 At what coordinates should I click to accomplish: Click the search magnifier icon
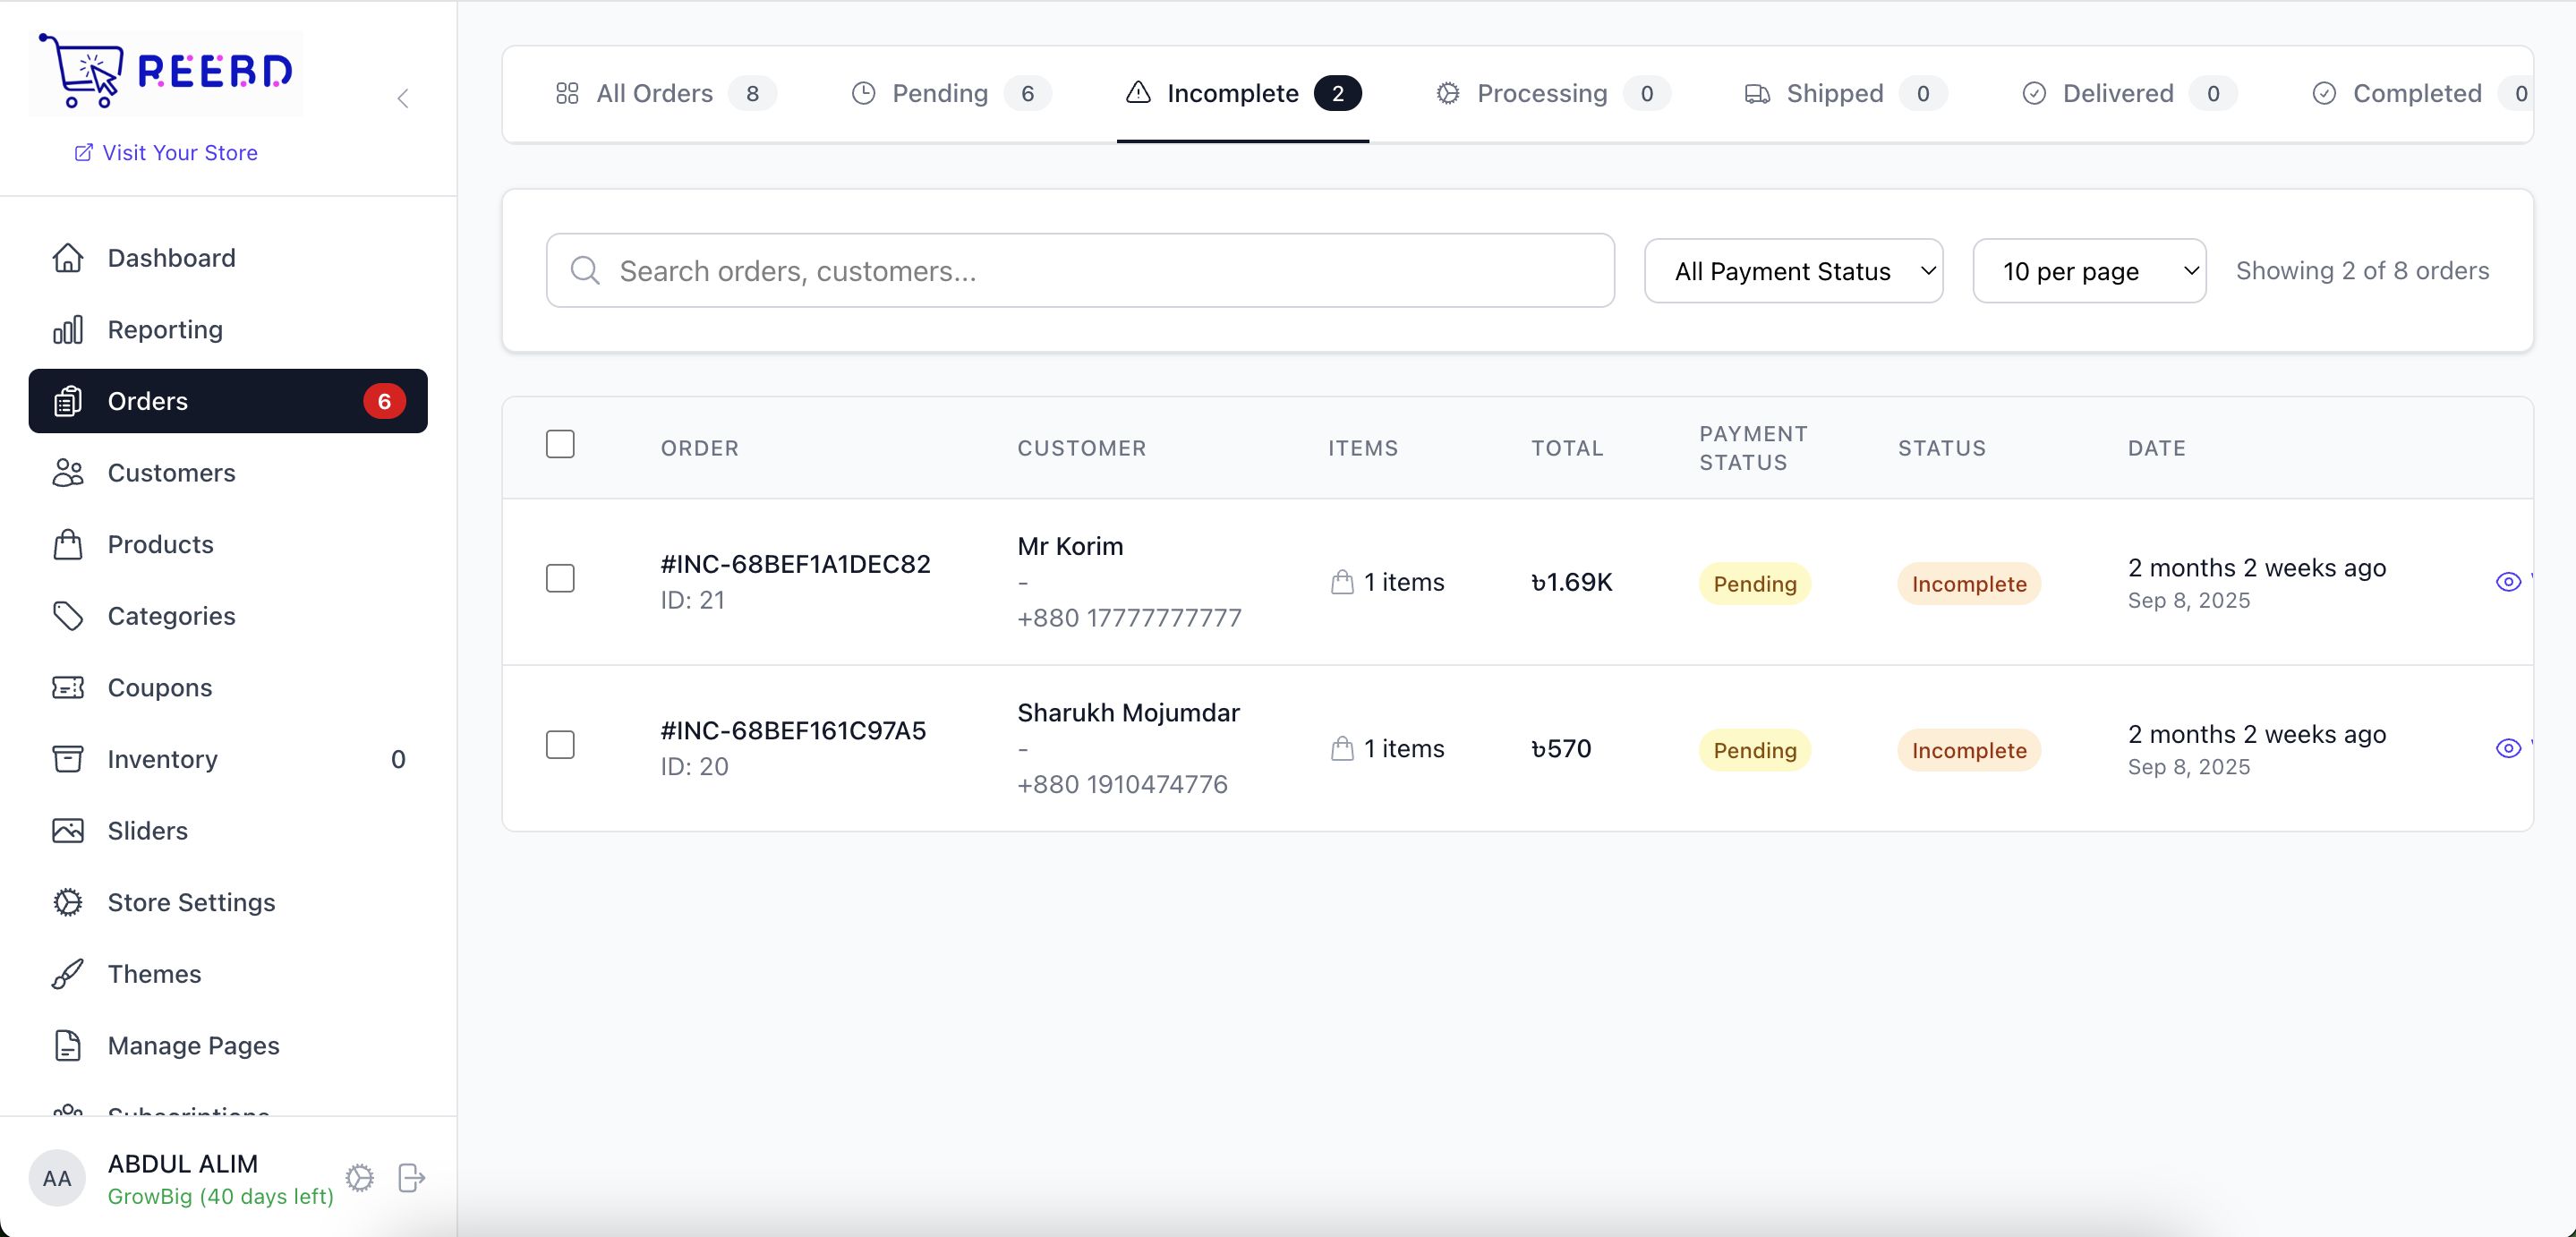(x=585, y=270)
